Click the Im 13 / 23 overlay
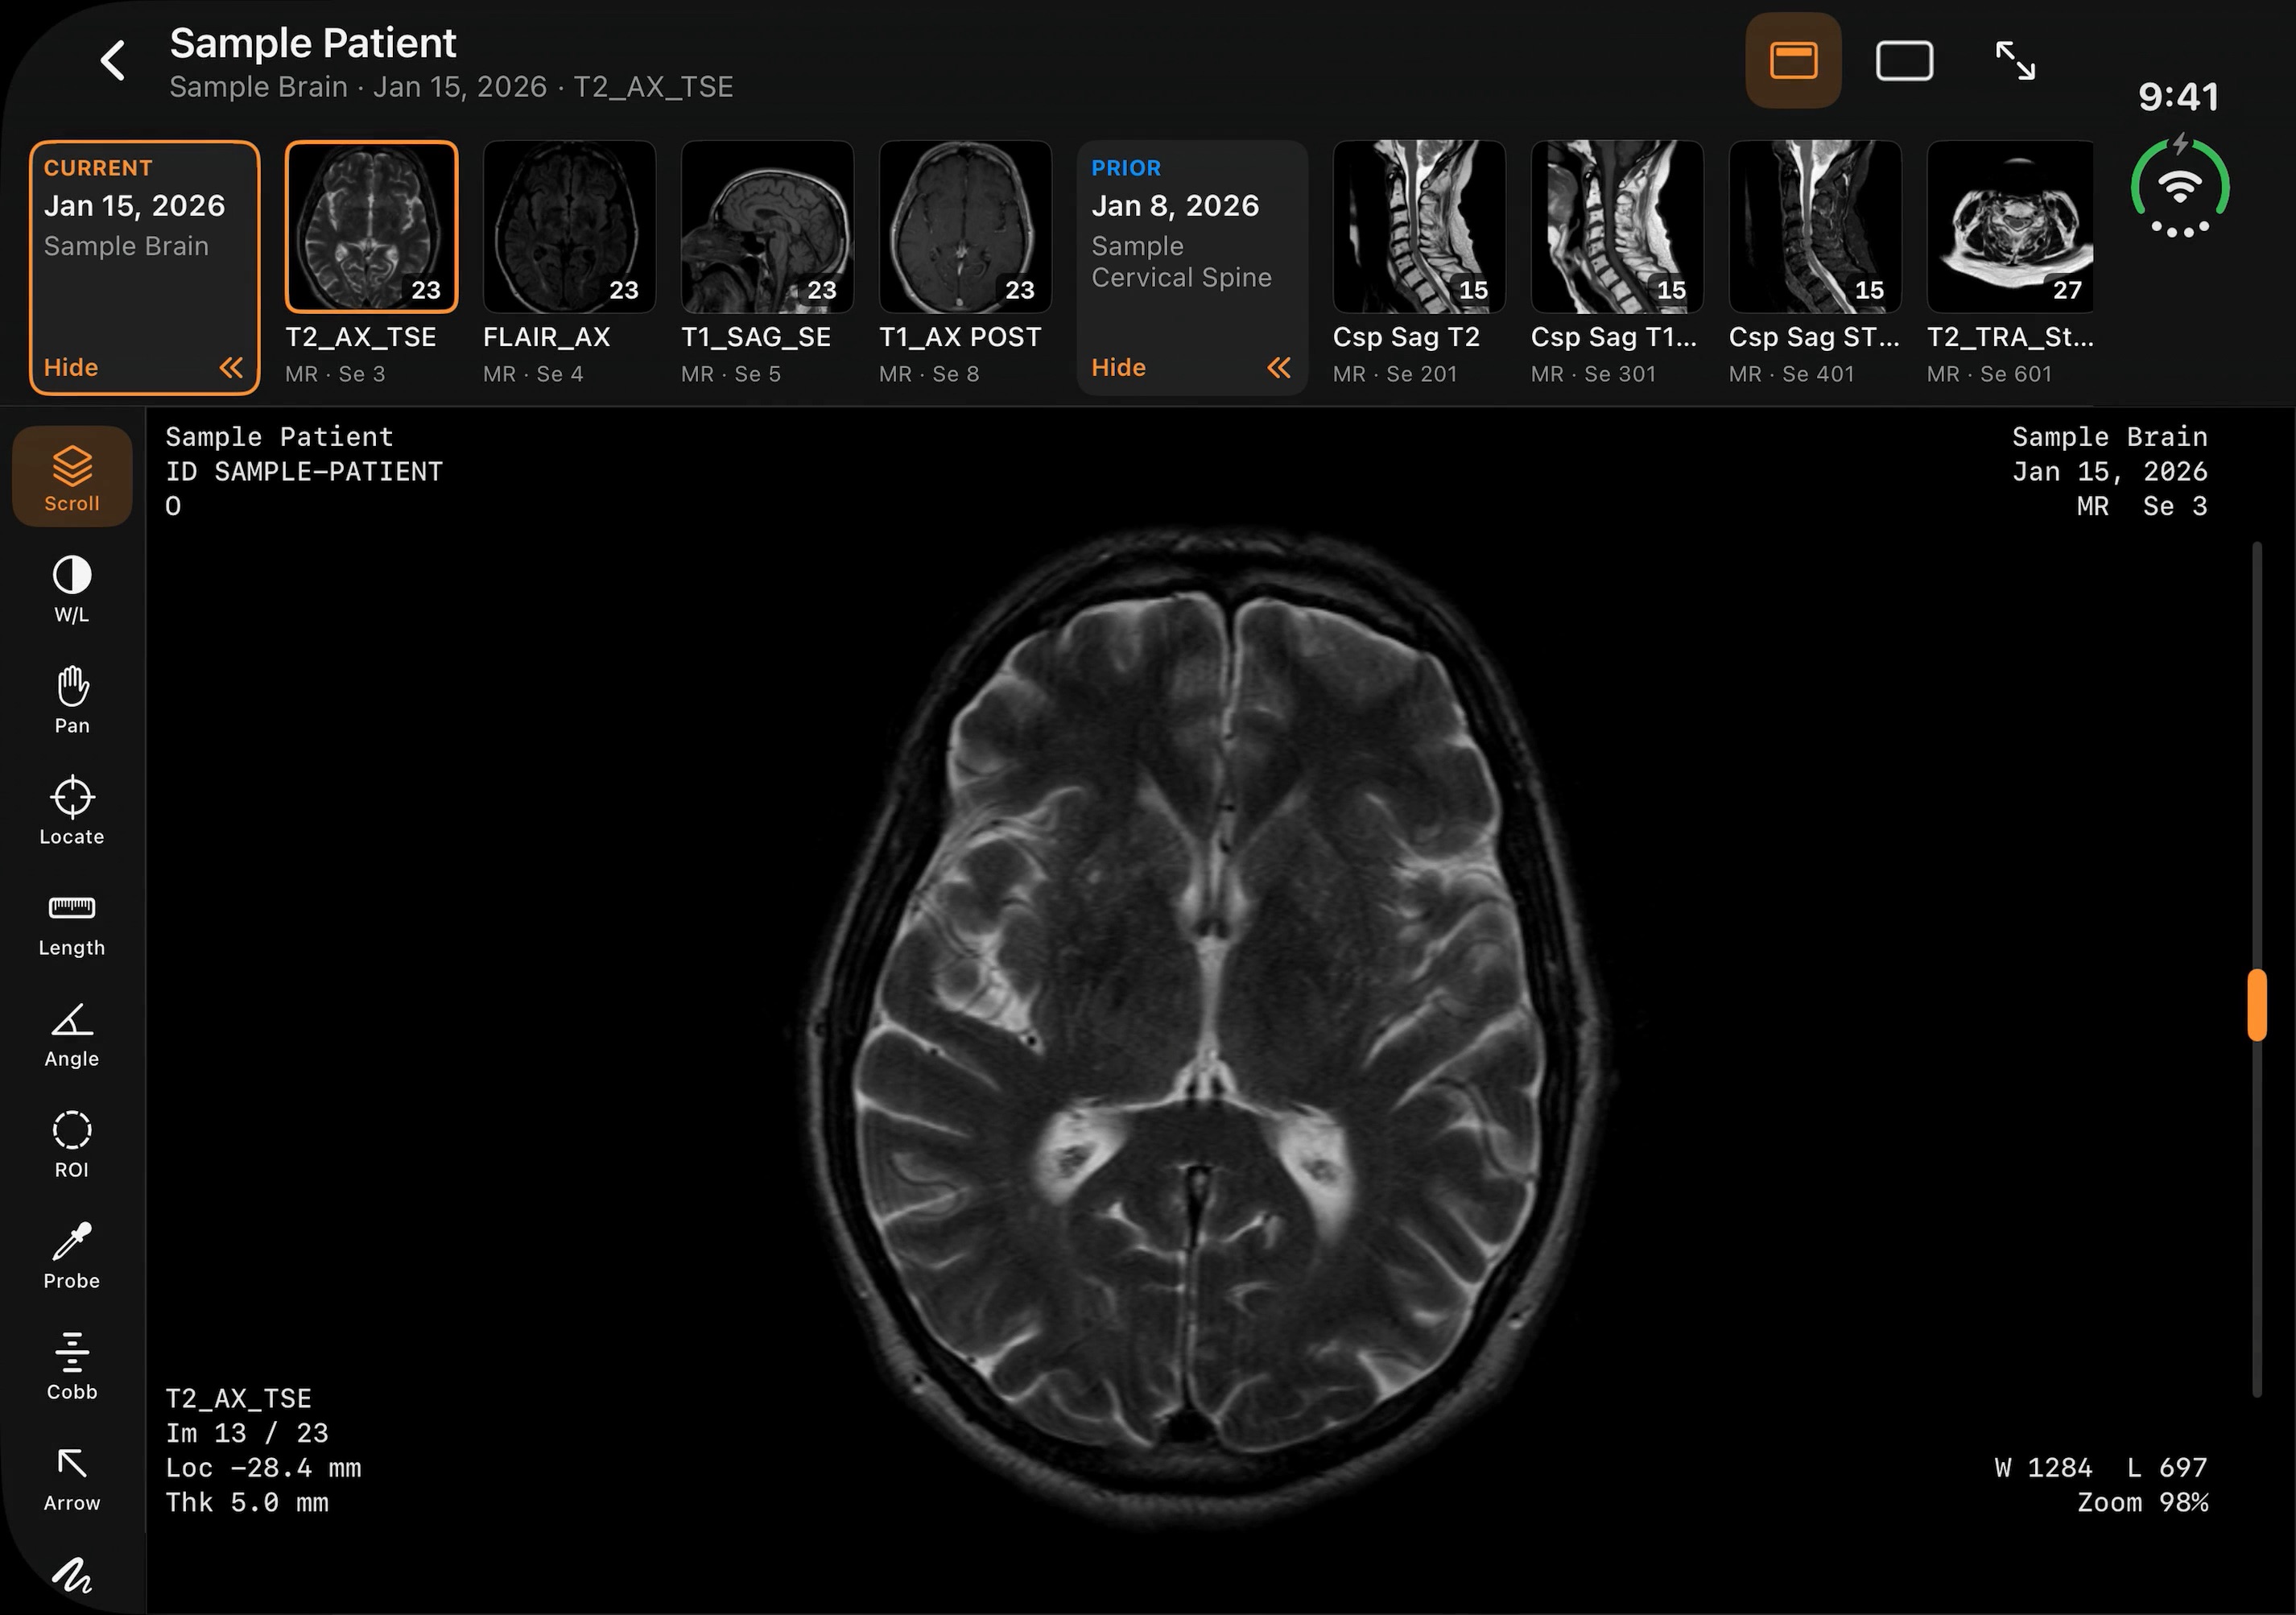The width and height of the screenshot is (2296, 1615). [x=247, y=1433]
